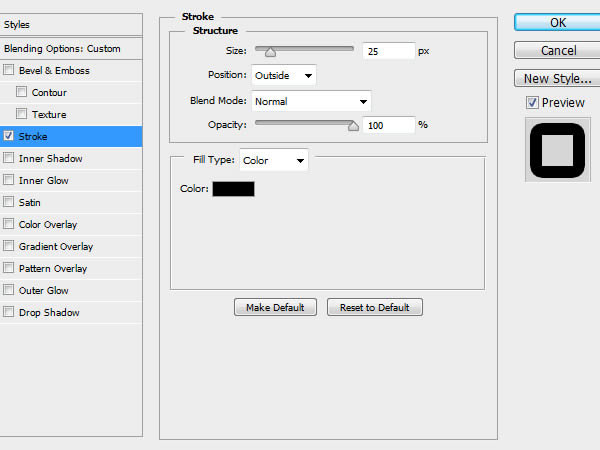
Task: Uncheck the Stroke effect checkbox
Action: [x=8, y=136]
